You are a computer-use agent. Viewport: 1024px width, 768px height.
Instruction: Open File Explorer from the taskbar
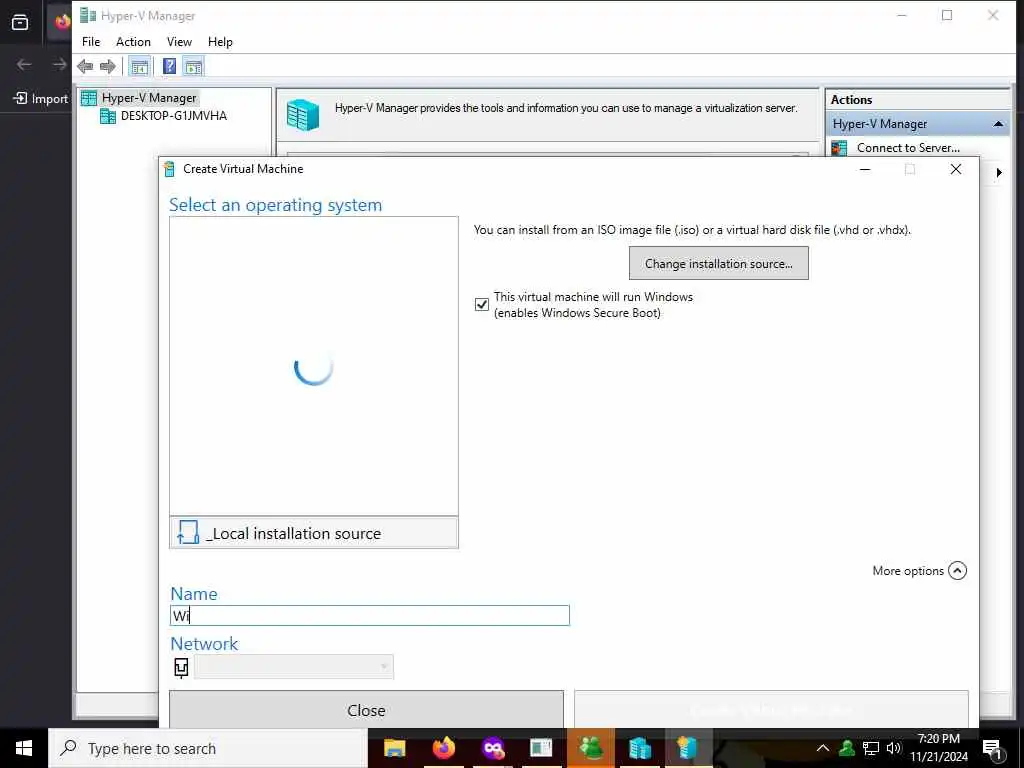click(x=394, y=748)
